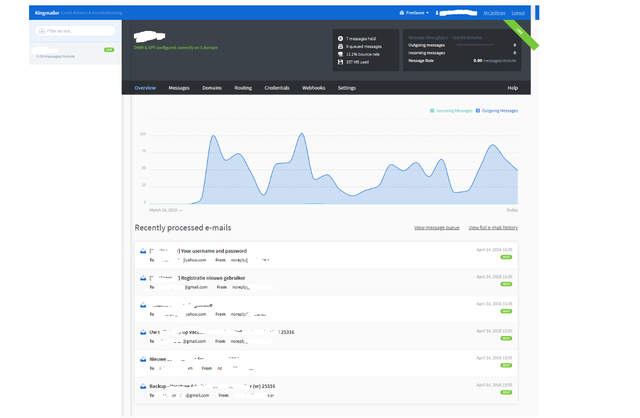Click the disk space used icon
The width and height of the screenshot is (640, 418).
(341, 61)
